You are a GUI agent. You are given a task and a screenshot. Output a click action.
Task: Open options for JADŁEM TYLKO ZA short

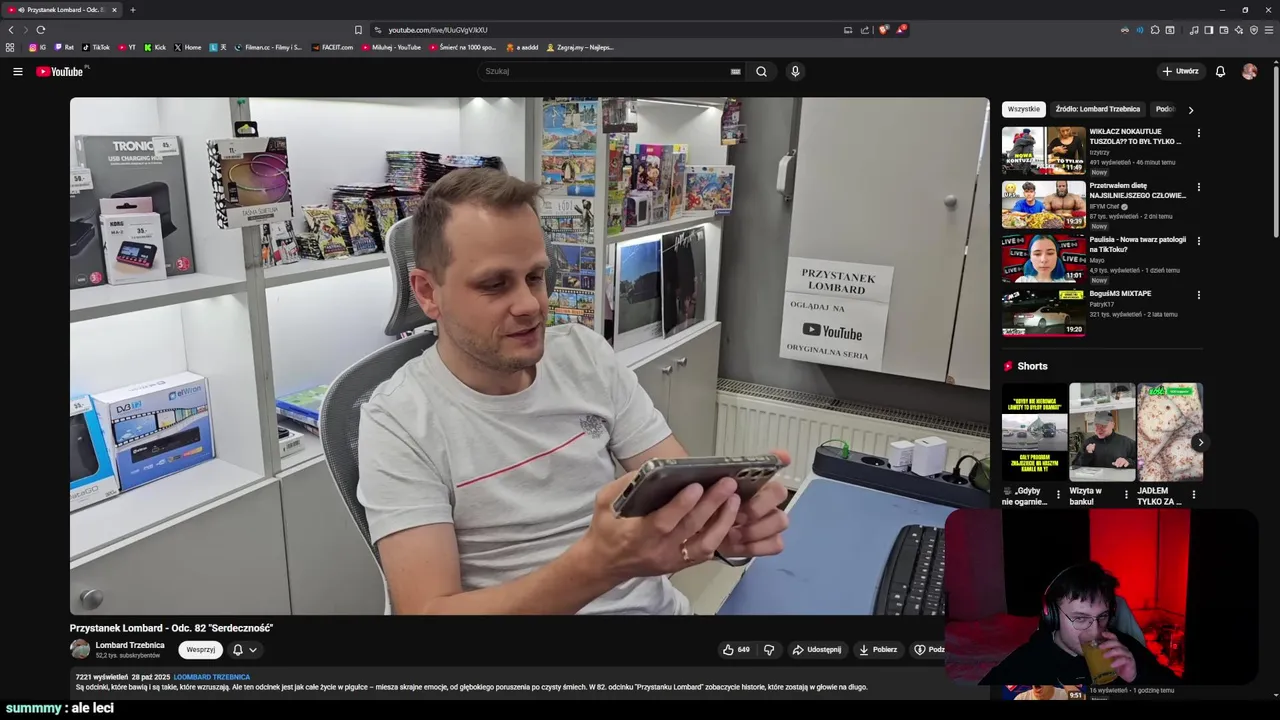pos(1193,494)
